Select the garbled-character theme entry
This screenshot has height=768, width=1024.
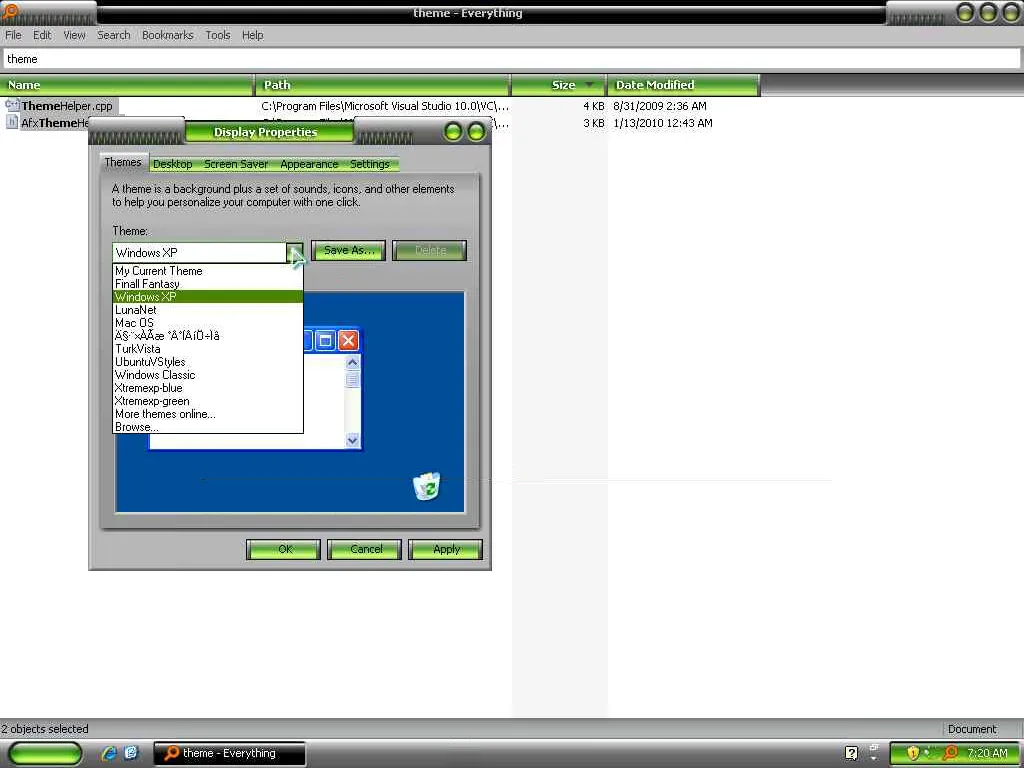(208, 336)
